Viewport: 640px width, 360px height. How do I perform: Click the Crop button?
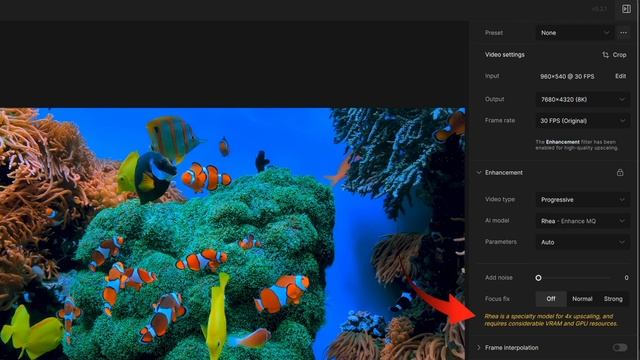tap(614, 55)
